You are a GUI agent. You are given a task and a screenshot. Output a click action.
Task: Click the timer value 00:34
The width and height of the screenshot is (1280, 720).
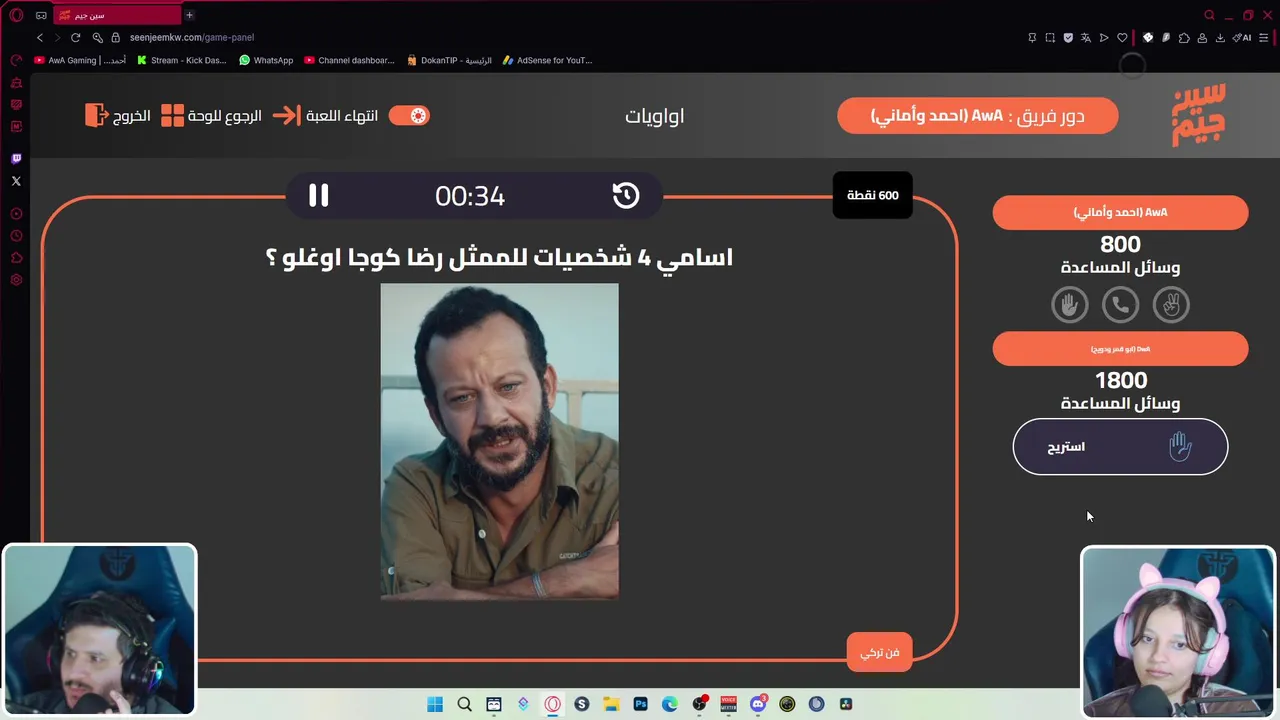pos(470,196)
